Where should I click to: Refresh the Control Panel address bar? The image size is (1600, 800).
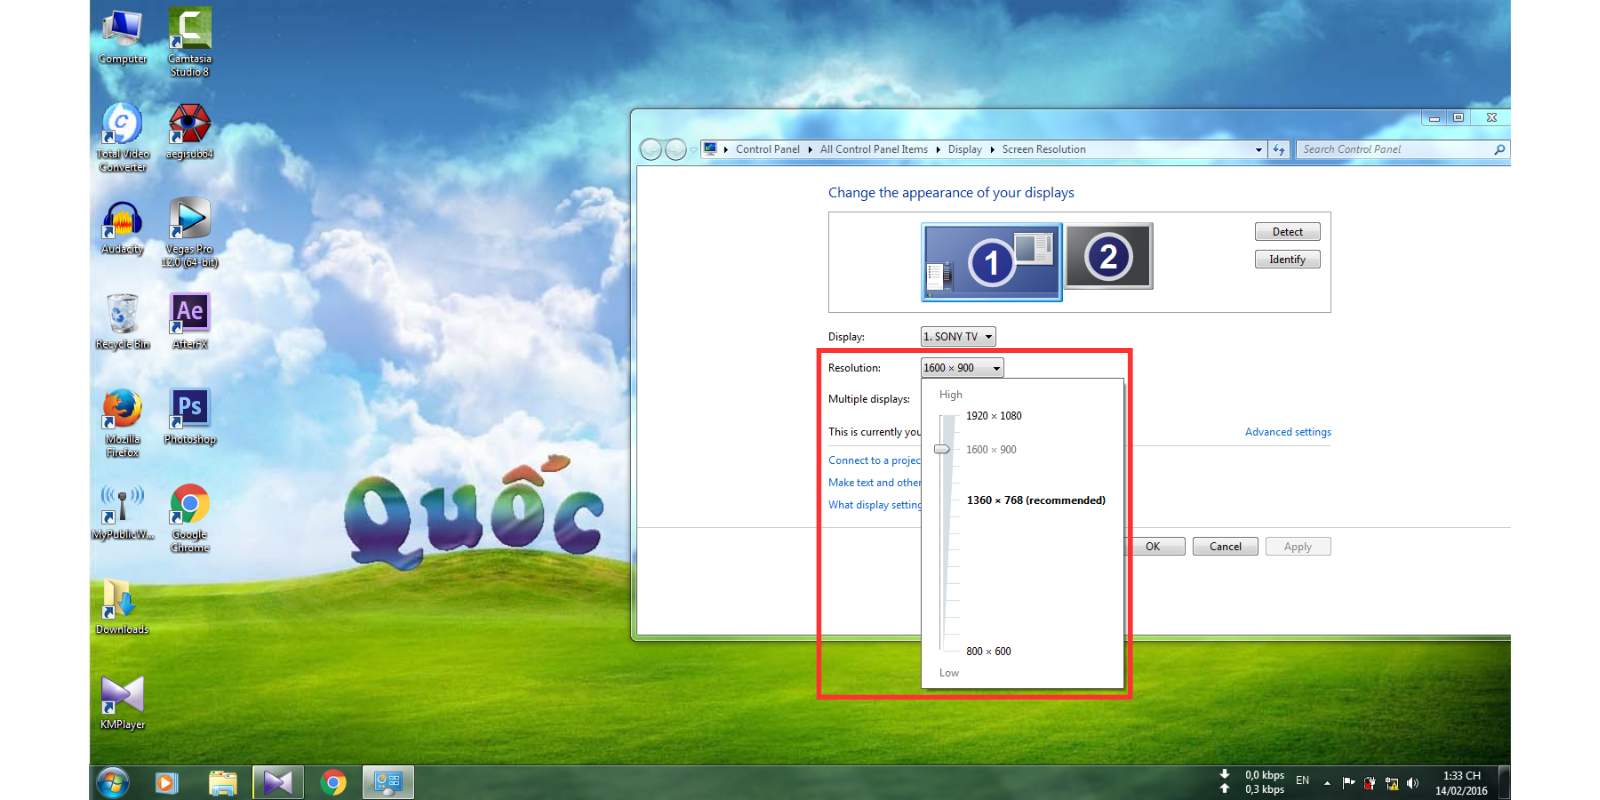coord(1279,149)
